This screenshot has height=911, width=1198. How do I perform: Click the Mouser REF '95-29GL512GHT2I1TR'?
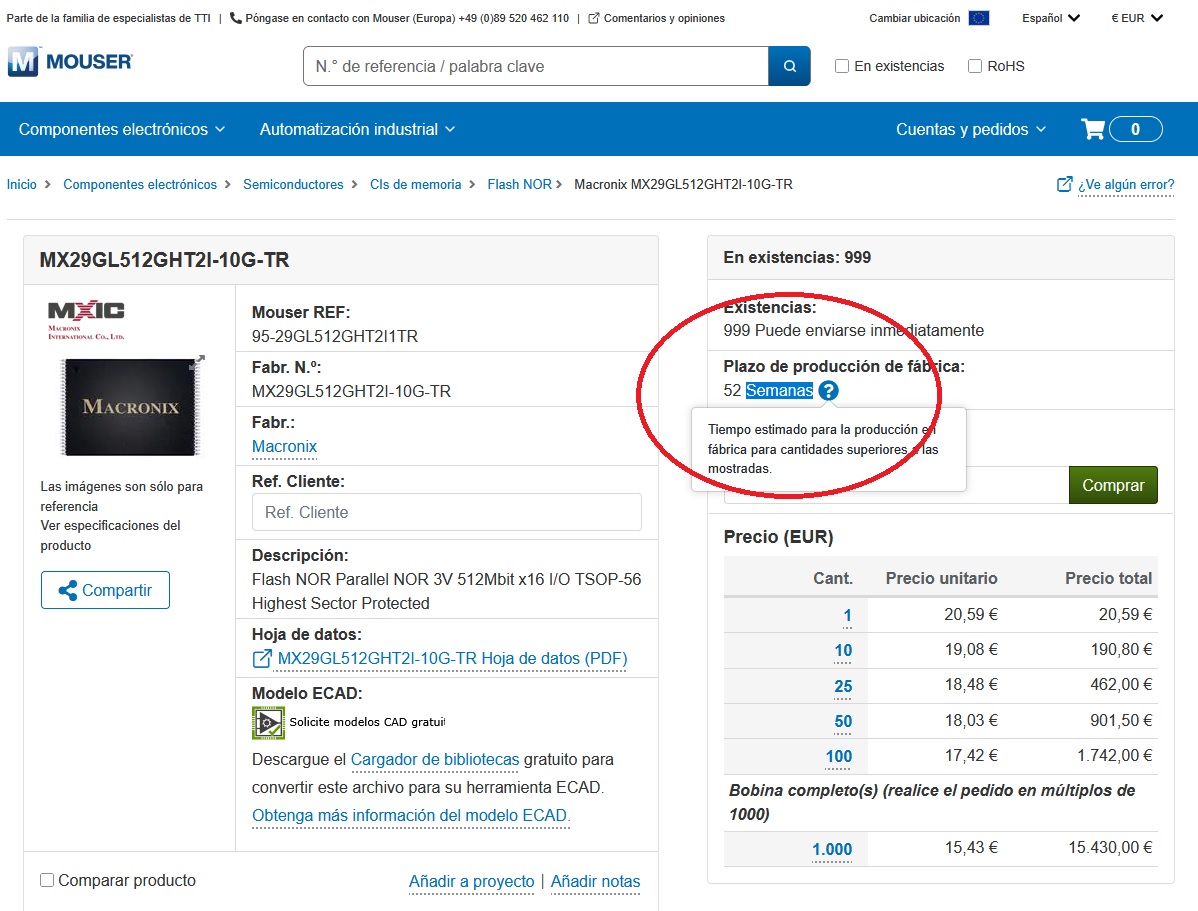[335, 336]
